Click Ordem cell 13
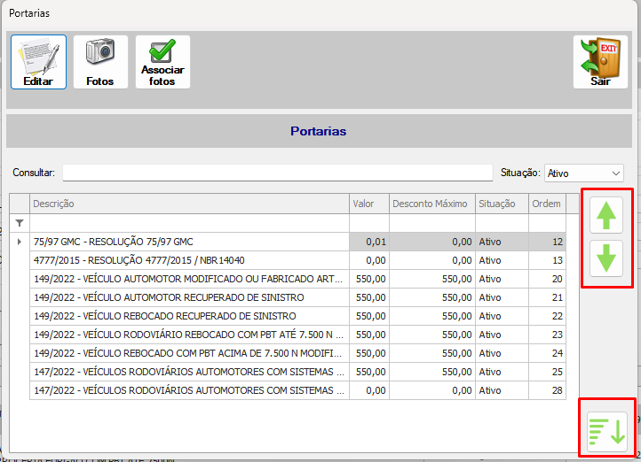Screen dimensions: 641x462 coord(547,260)
